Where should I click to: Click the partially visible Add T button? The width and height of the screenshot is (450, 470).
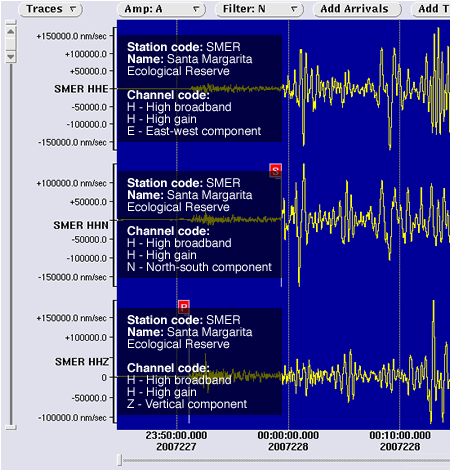pyautogui.click(x=431, y=9)
